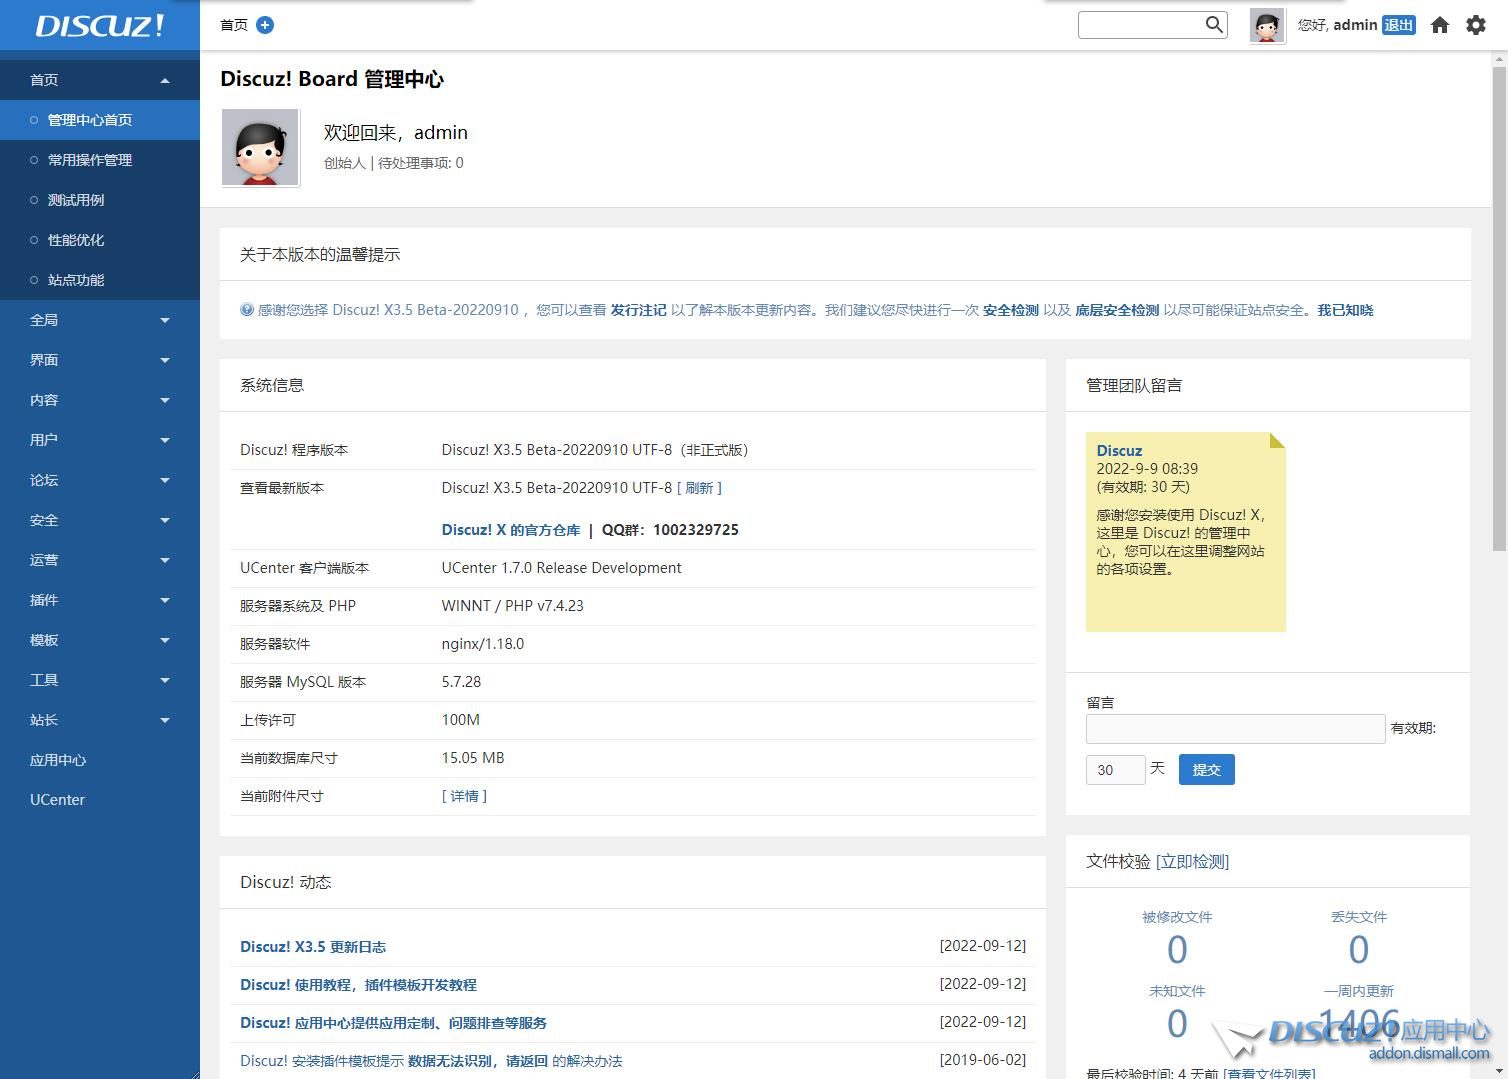The height and width of the screenshot is (1079, 1508).
Task: Open the settings gear icon
Action: (x=1476, y=25)
